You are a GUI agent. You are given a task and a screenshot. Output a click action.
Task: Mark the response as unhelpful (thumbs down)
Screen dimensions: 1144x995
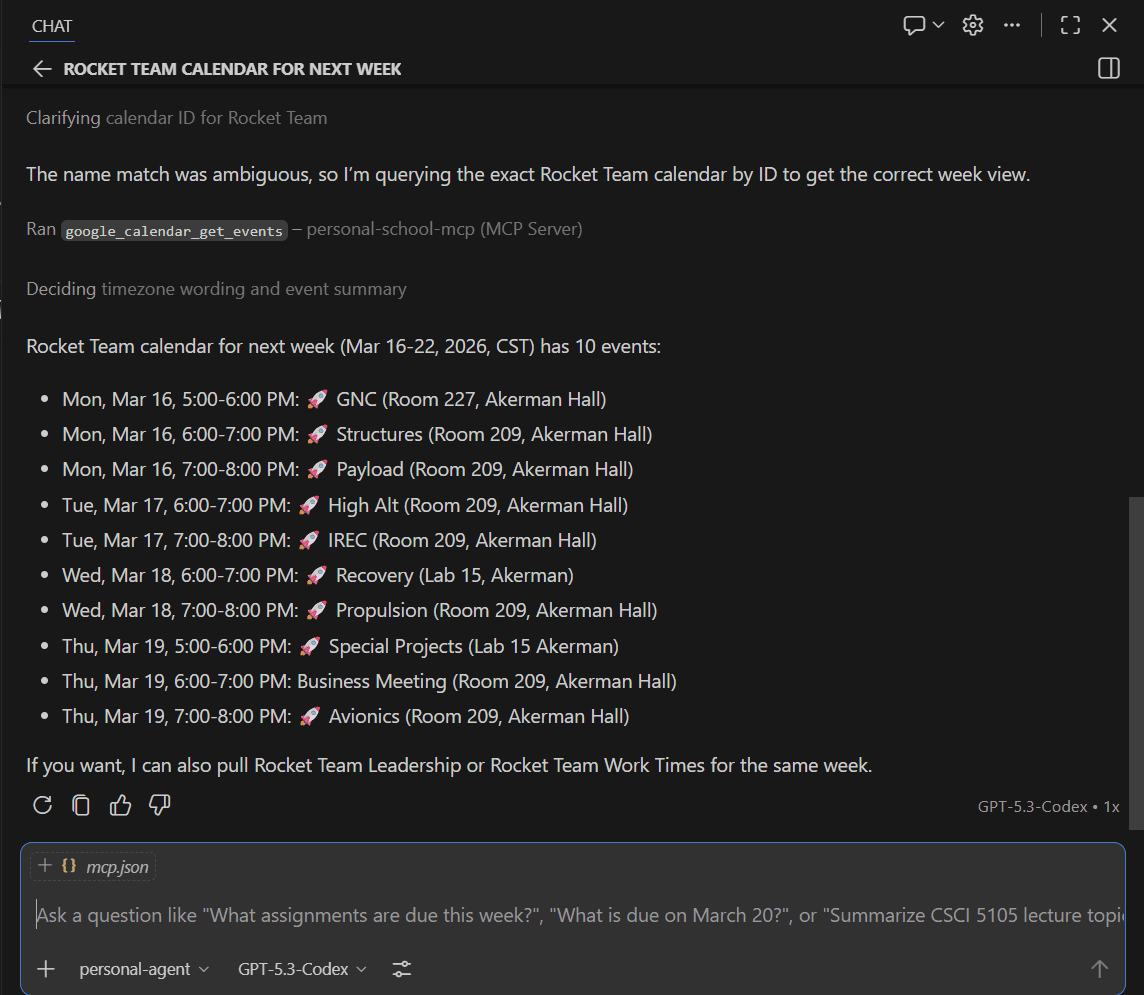[160, 805]
